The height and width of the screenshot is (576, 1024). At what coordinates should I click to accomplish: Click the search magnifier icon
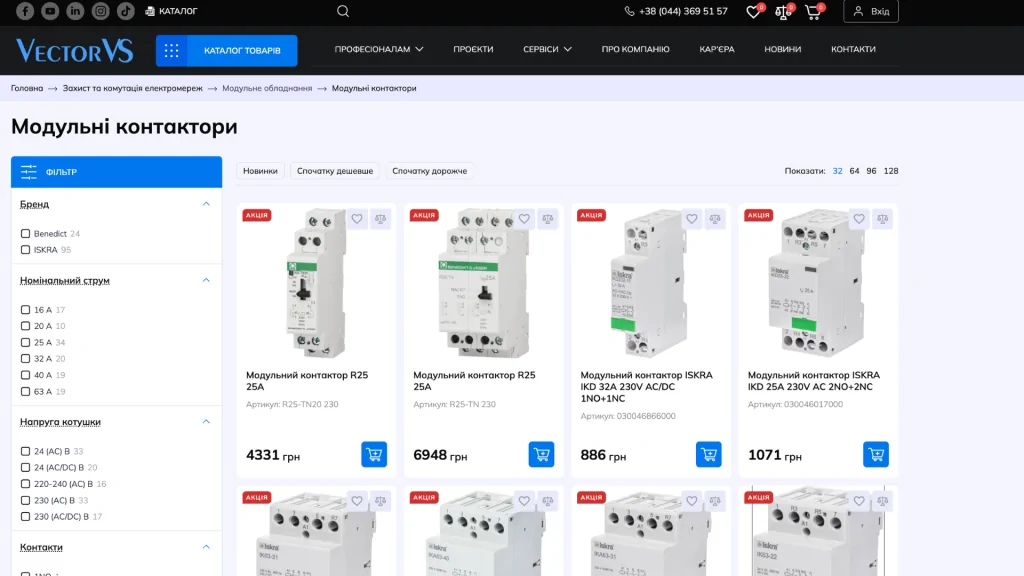point(343,11)
